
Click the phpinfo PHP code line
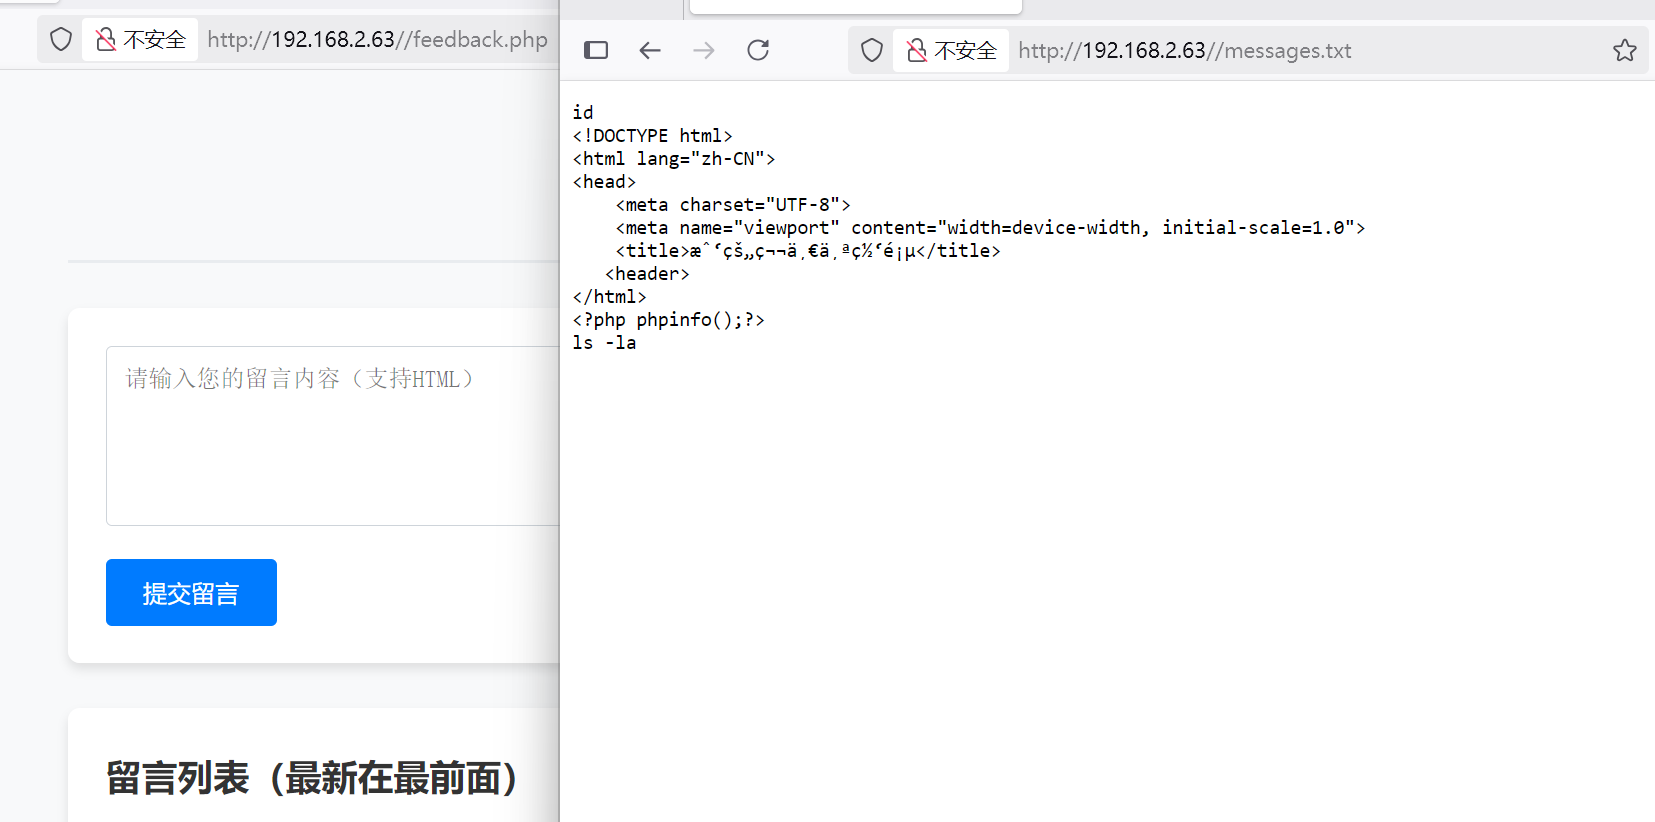pos(668,320)
